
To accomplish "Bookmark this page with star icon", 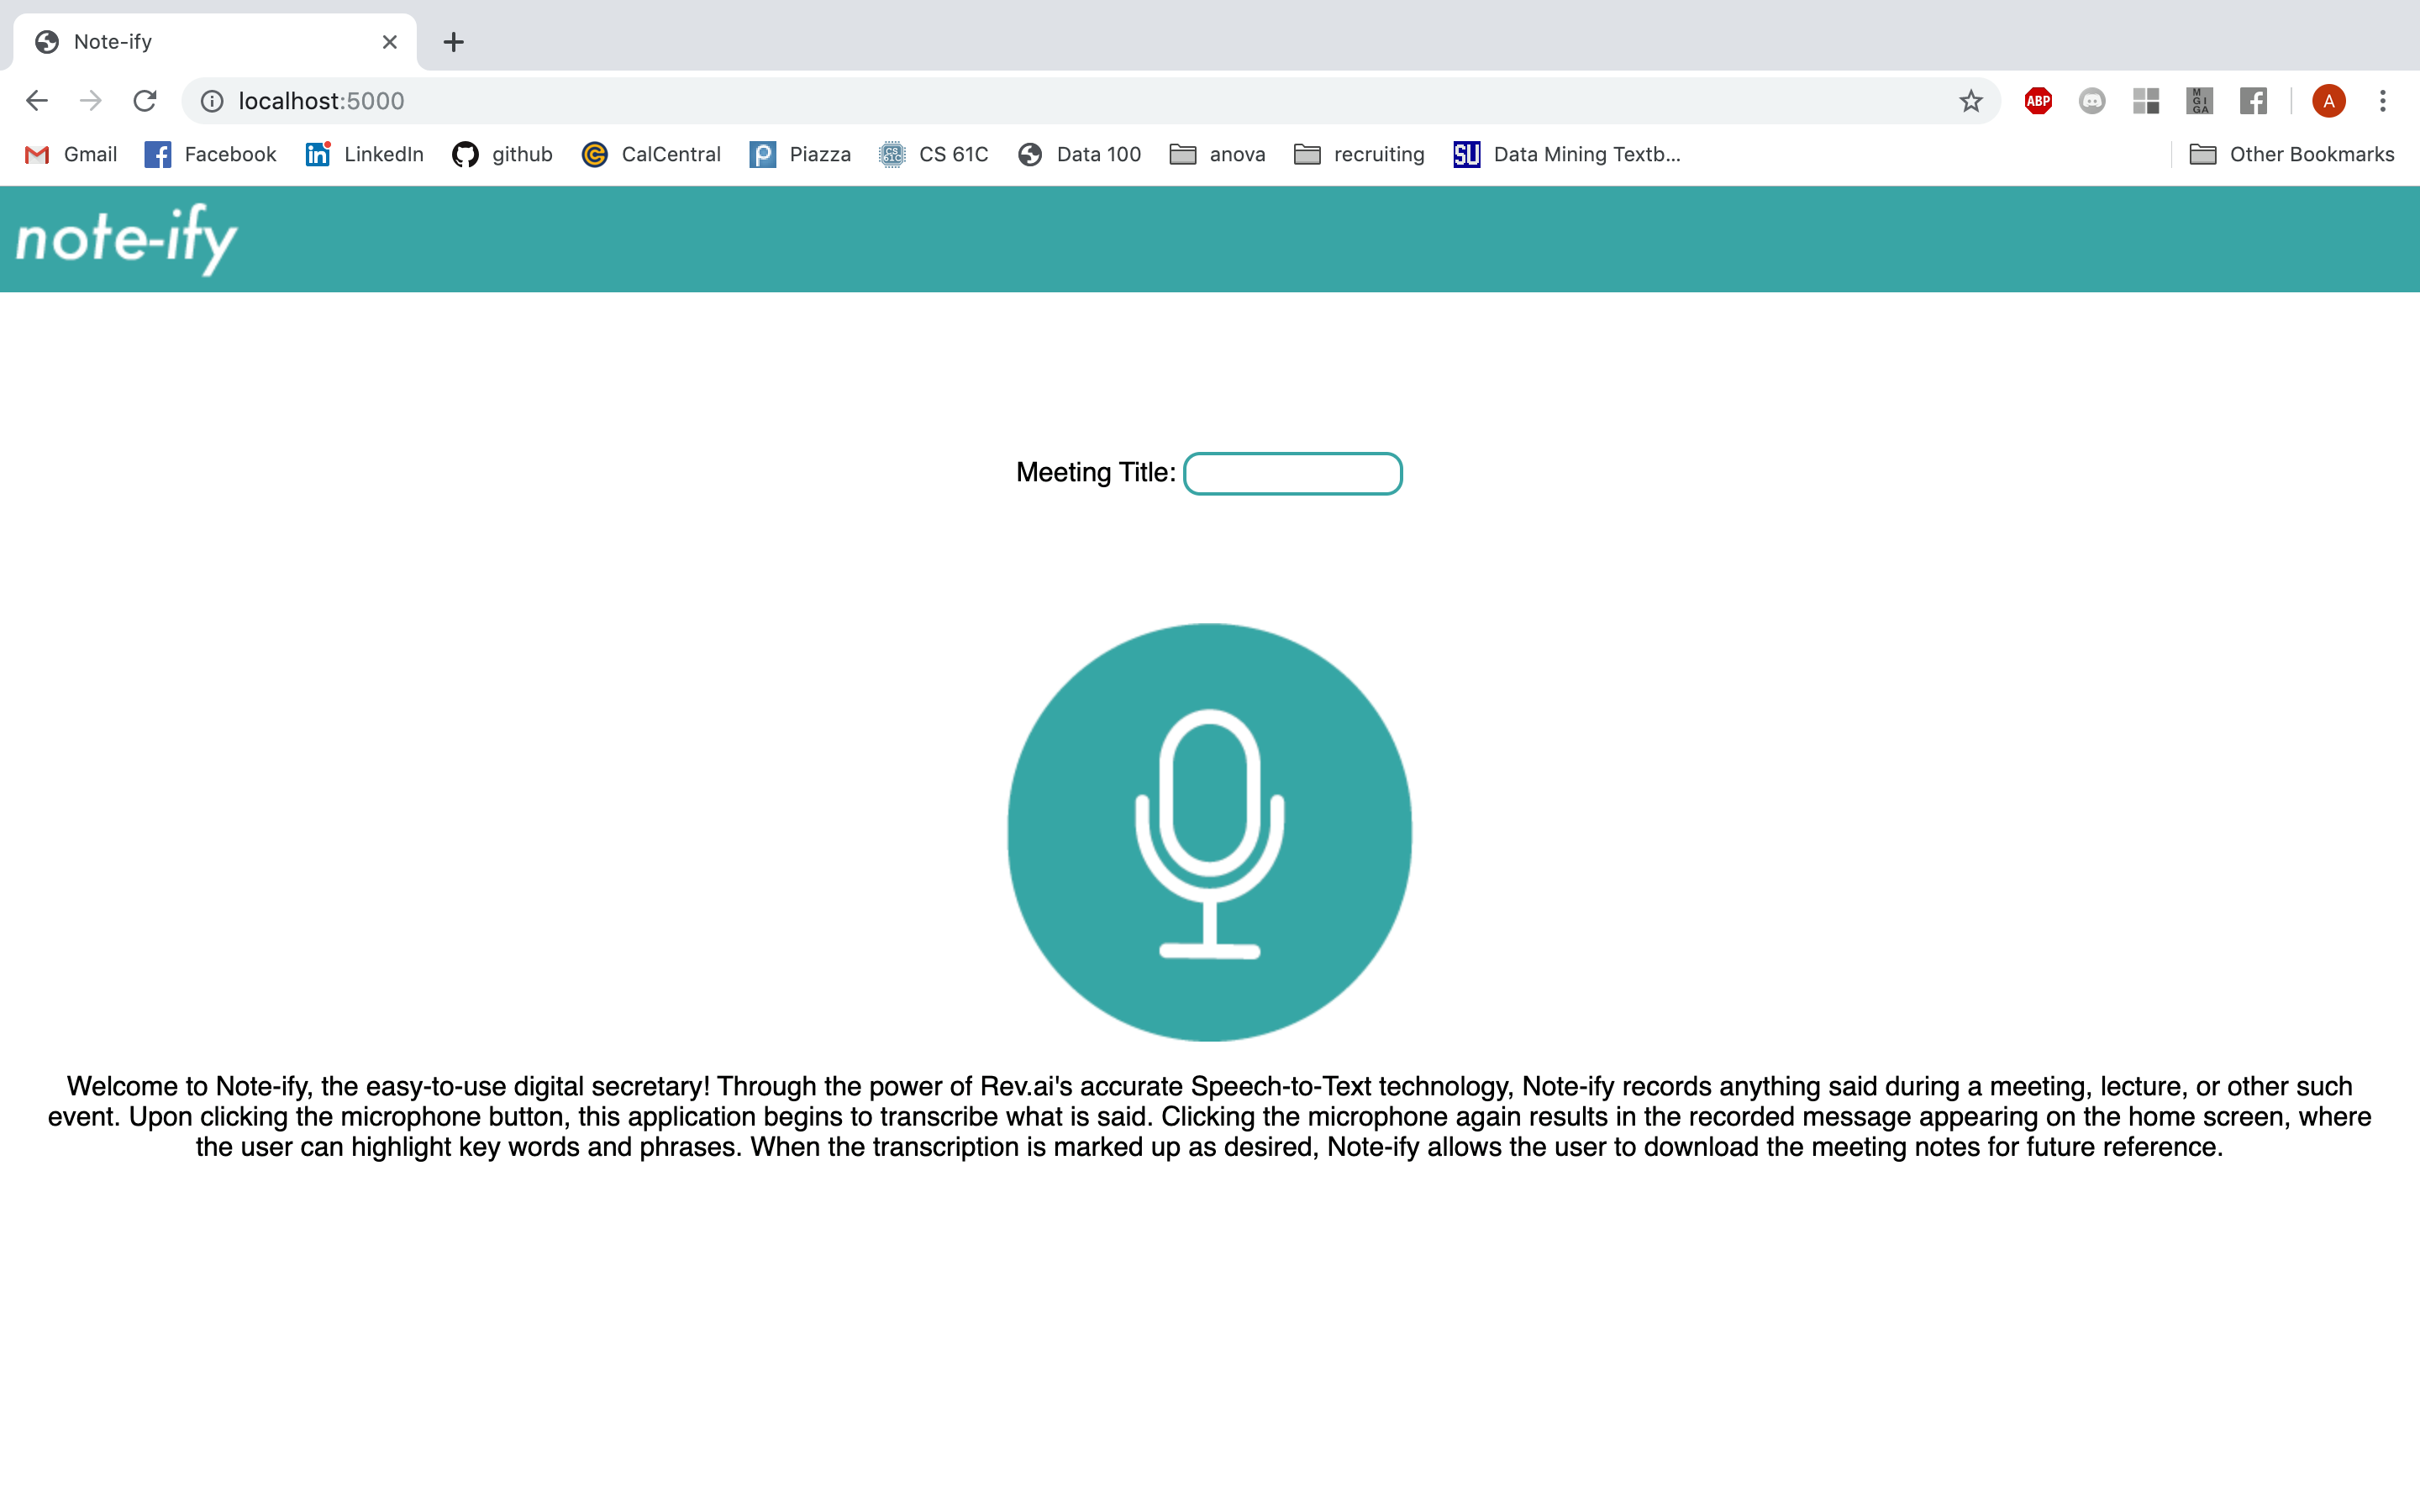I will coord(1970,101).
